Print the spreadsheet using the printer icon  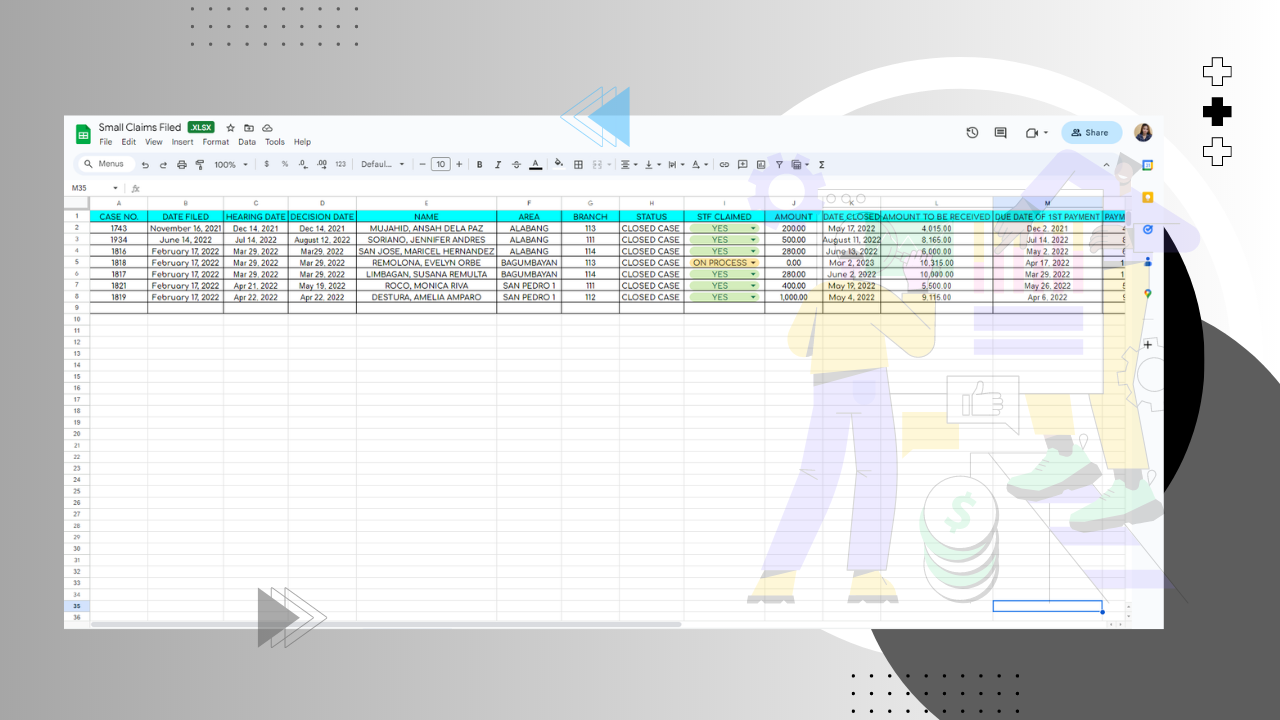coord(181,164)
